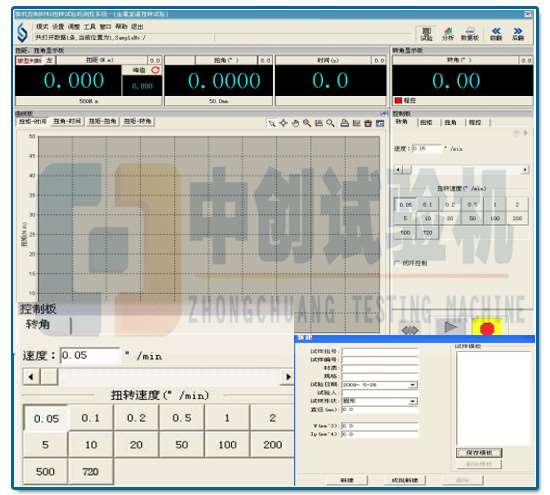Click the red stop button on yellow background

coord(487,328)
